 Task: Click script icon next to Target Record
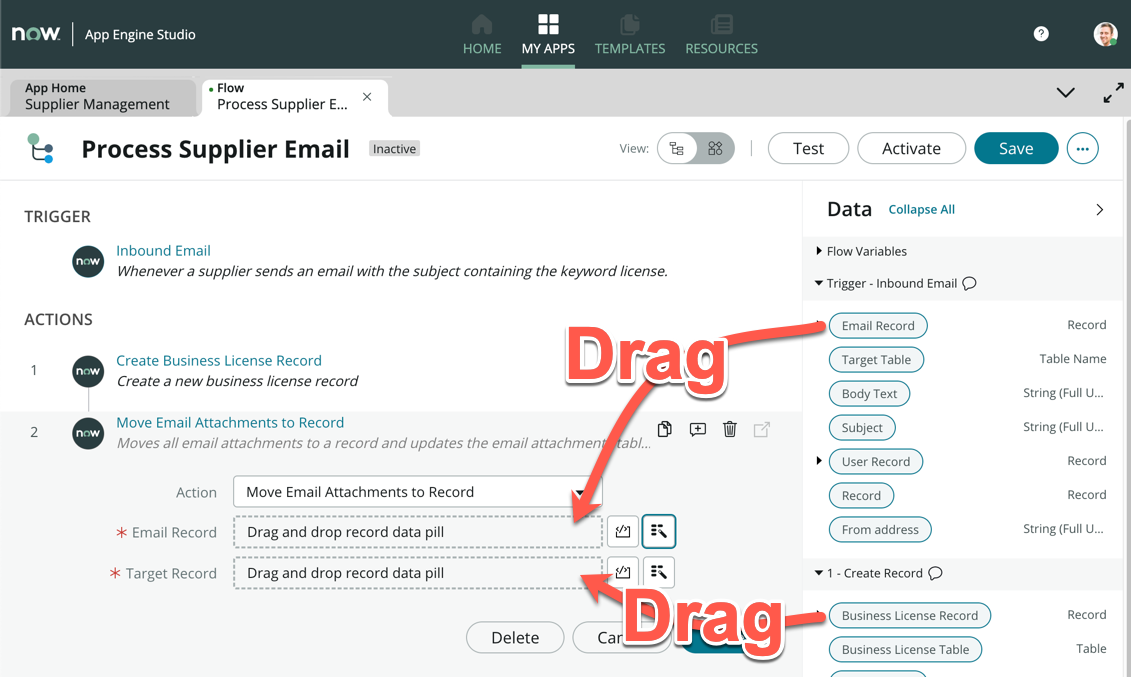(623, 573)
